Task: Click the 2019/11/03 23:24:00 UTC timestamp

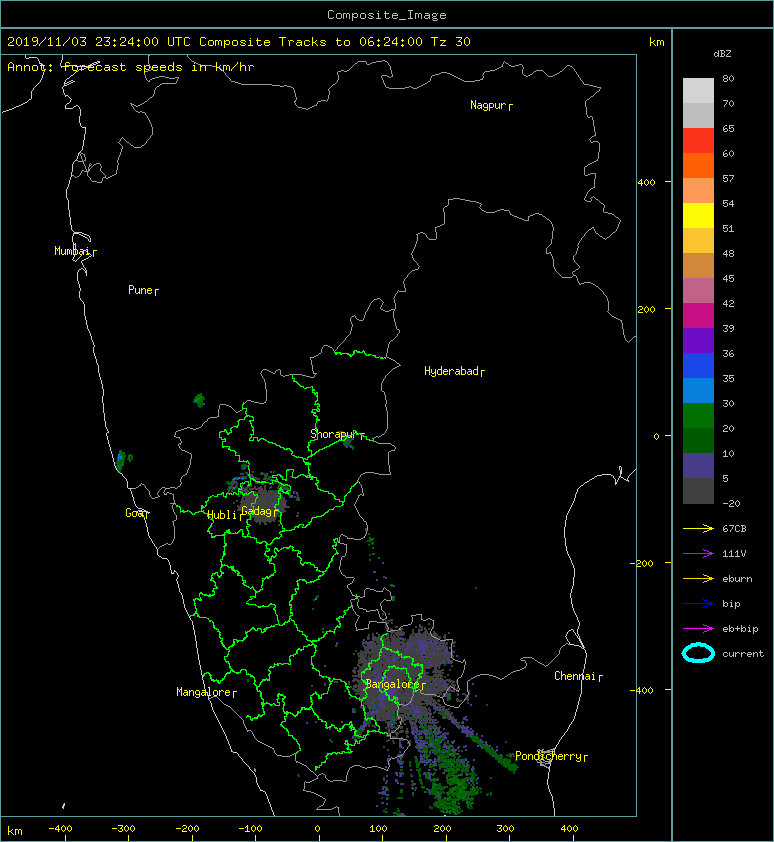Action: tap(98, 42)
